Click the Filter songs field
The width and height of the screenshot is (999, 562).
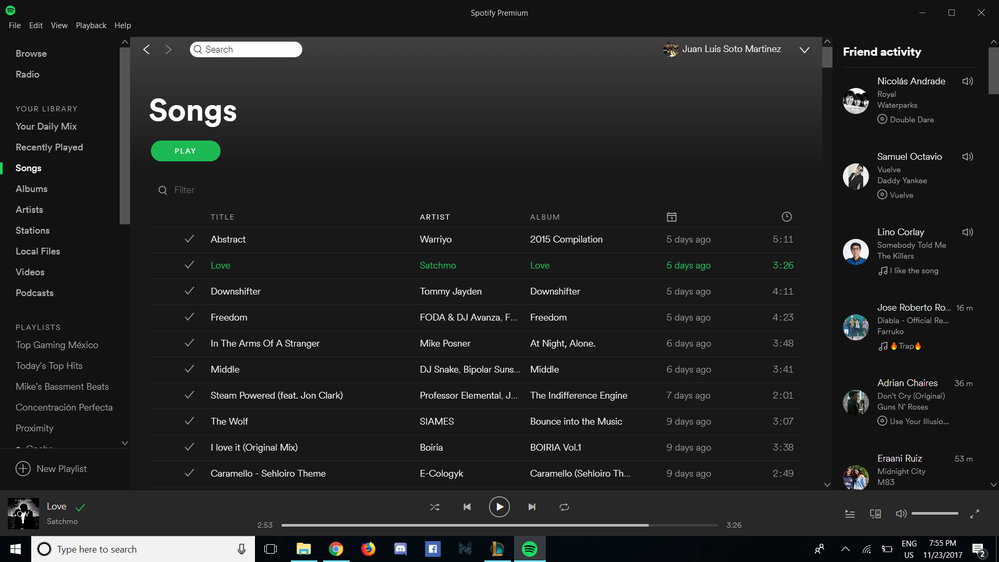point(184,190)
